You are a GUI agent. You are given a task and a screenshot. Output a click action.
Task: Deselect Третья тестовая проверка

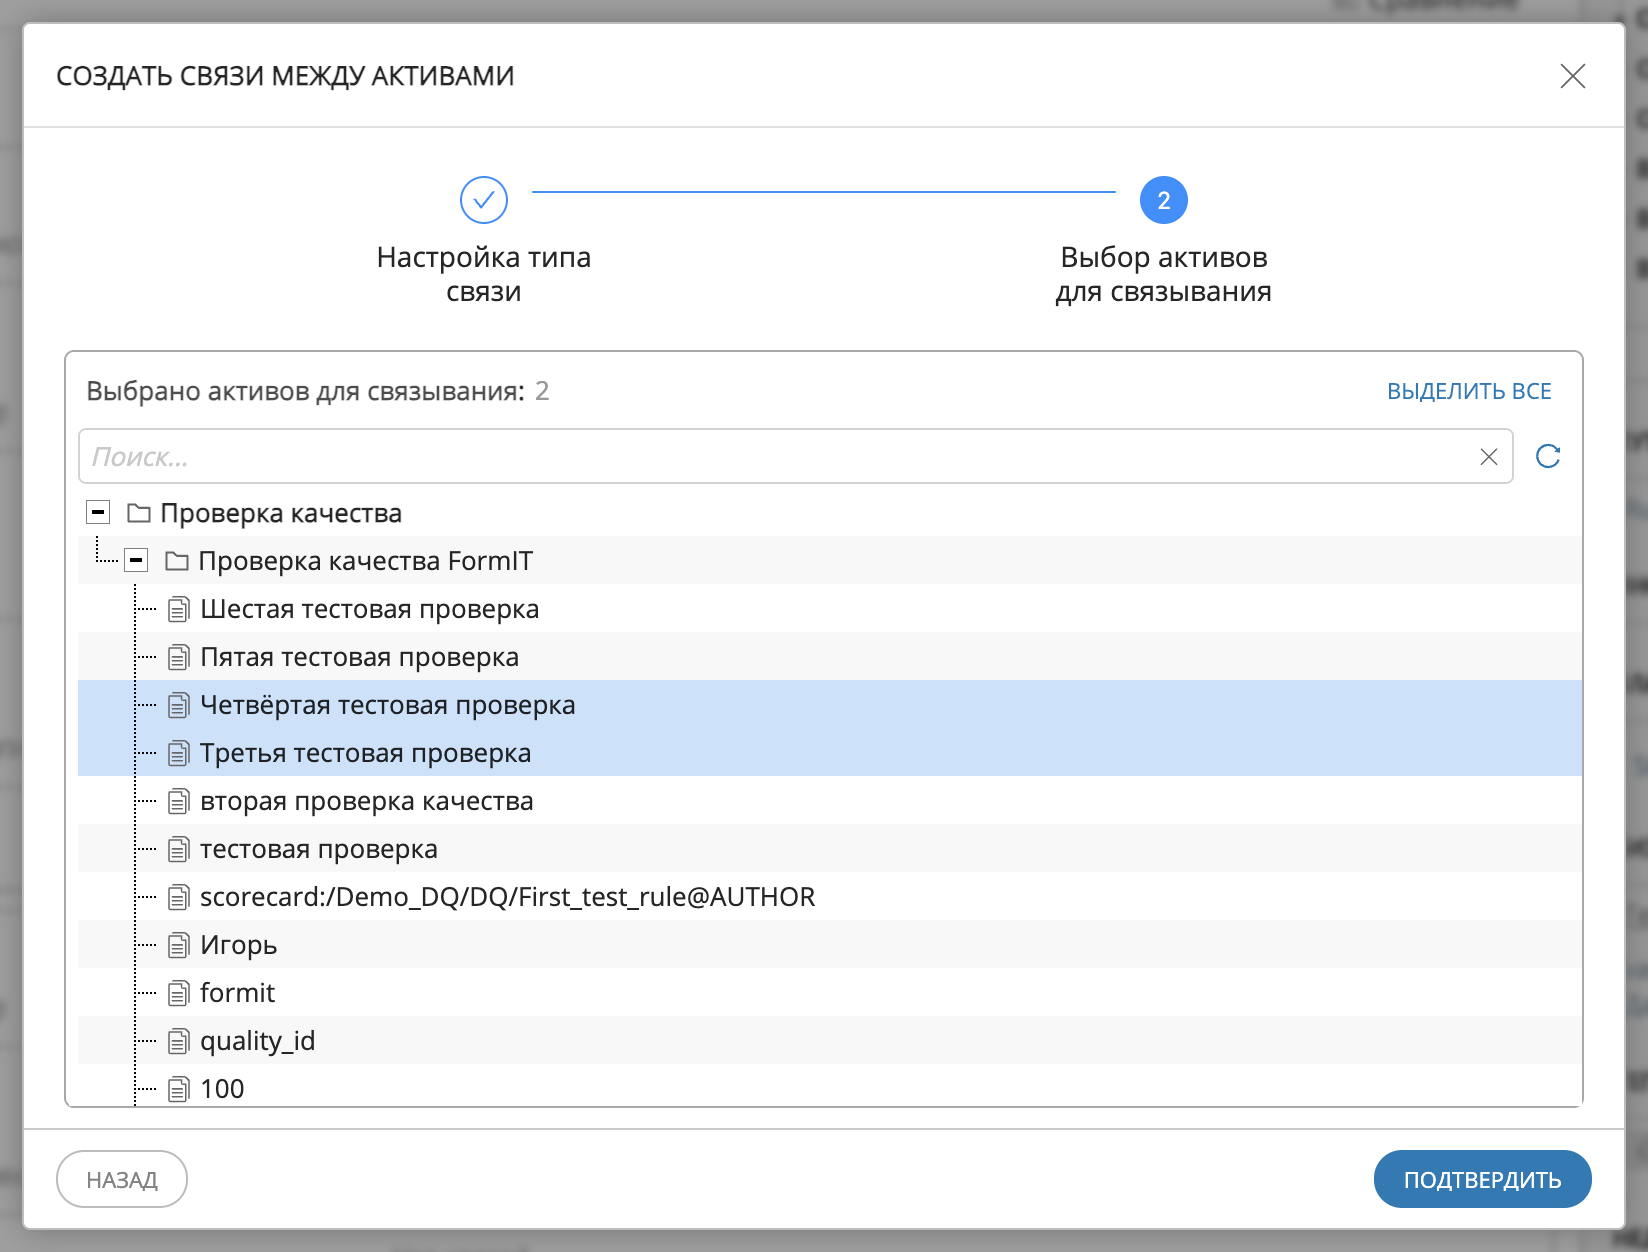pyautogui.click(x=366, y=753)
